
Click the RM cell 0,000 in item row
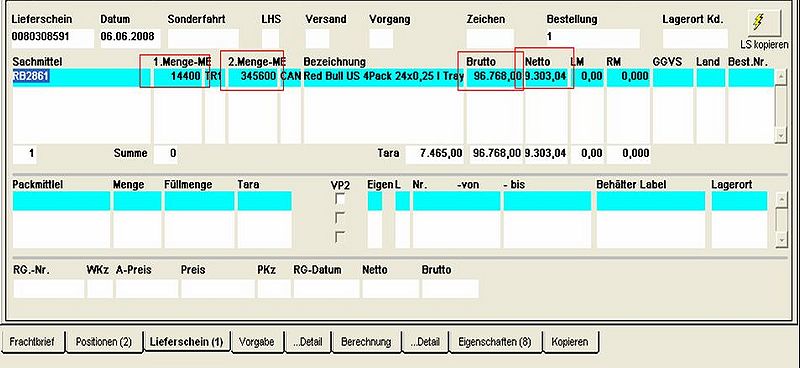pyautogui.click(x=628, y=77)
